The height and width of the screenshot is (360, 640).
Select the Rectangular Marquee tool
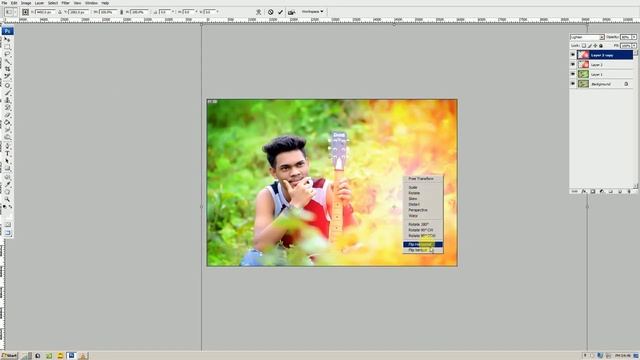pos(7,47)
